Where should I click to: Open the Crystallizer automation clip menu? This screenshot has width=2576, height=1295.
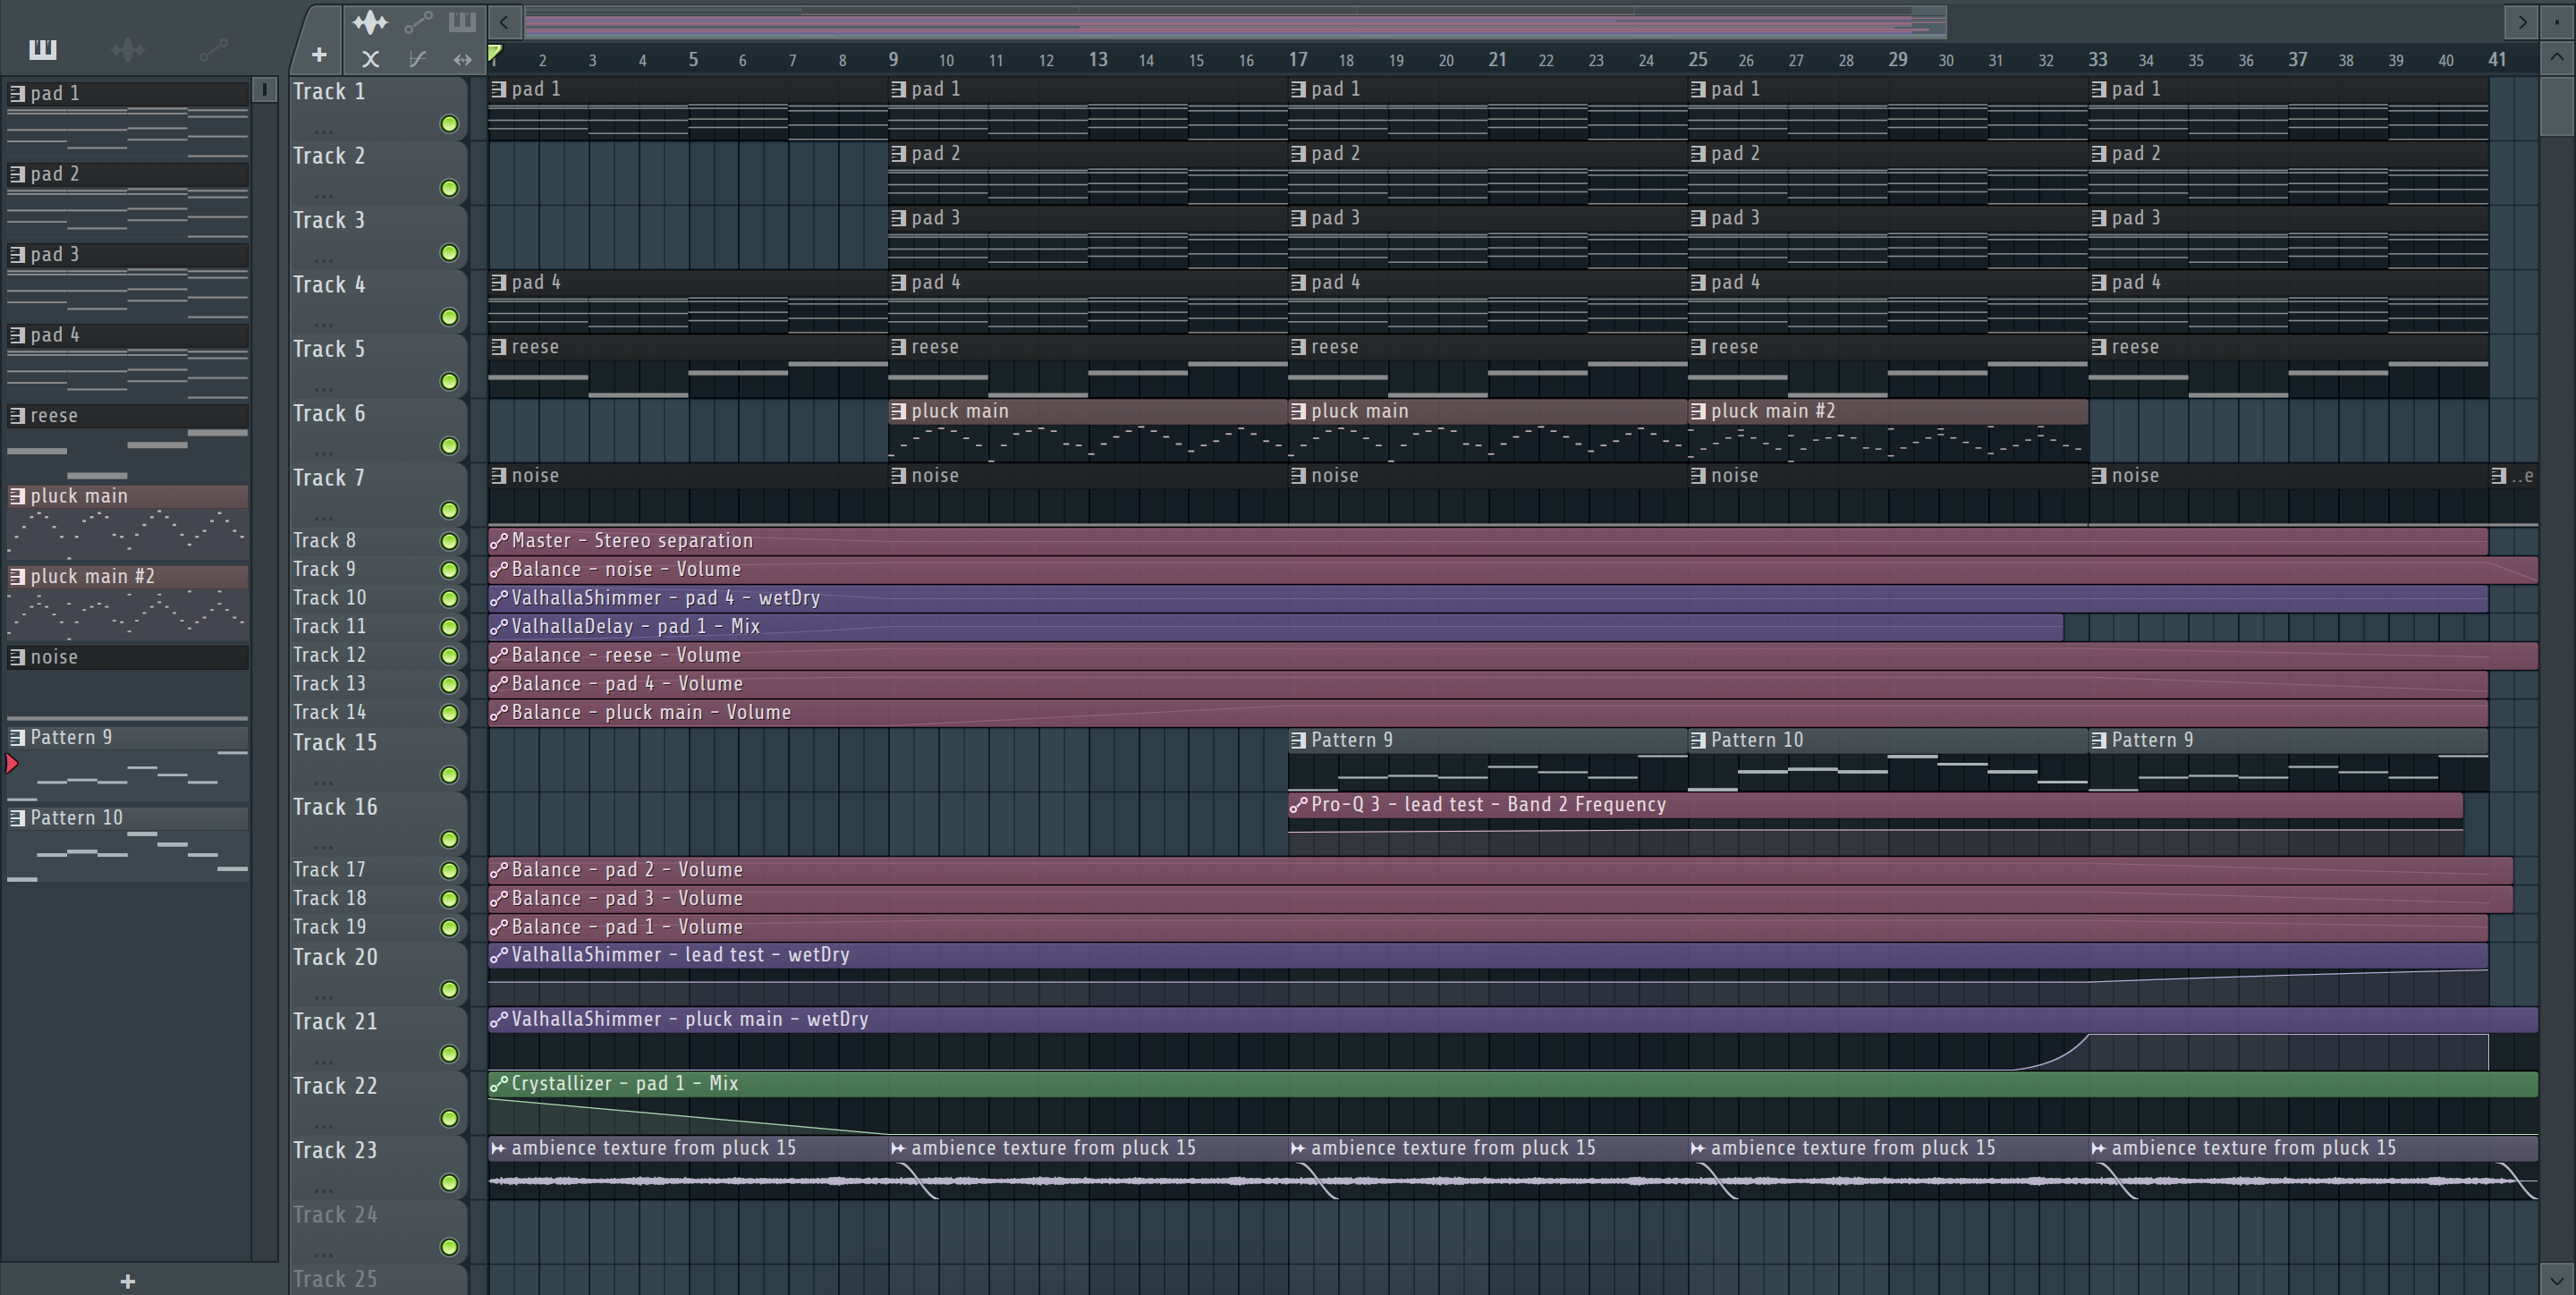498,1084
